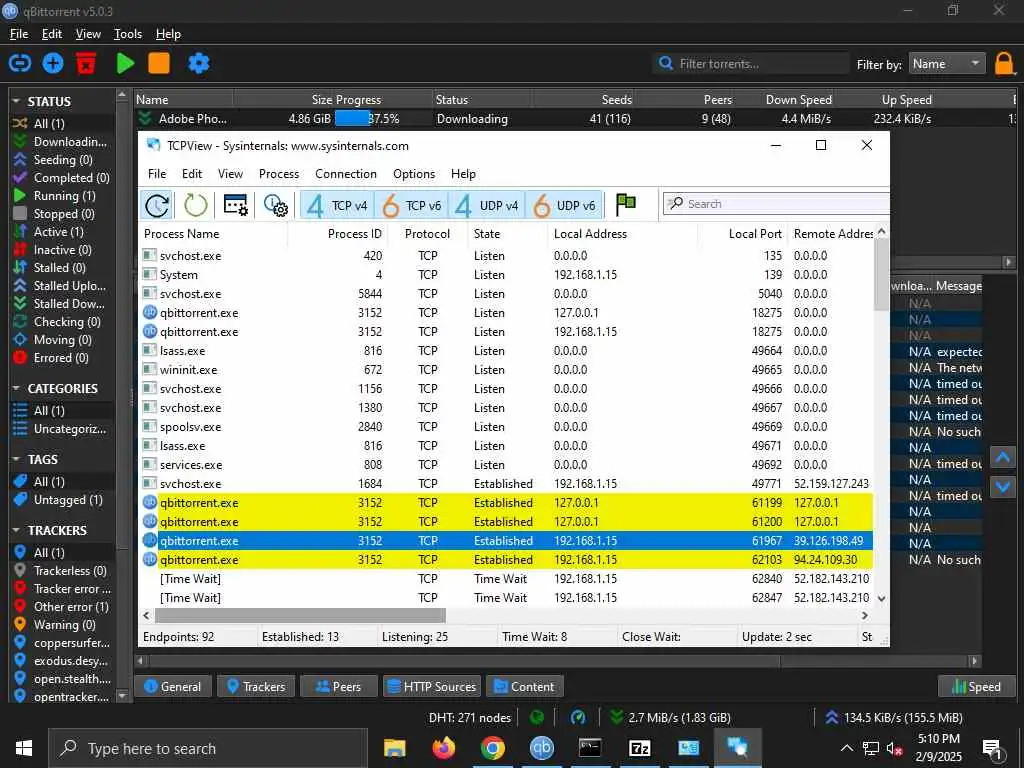
Task: Click the Add torrent link icon in qBittorrent
Action: pos(20,63)
